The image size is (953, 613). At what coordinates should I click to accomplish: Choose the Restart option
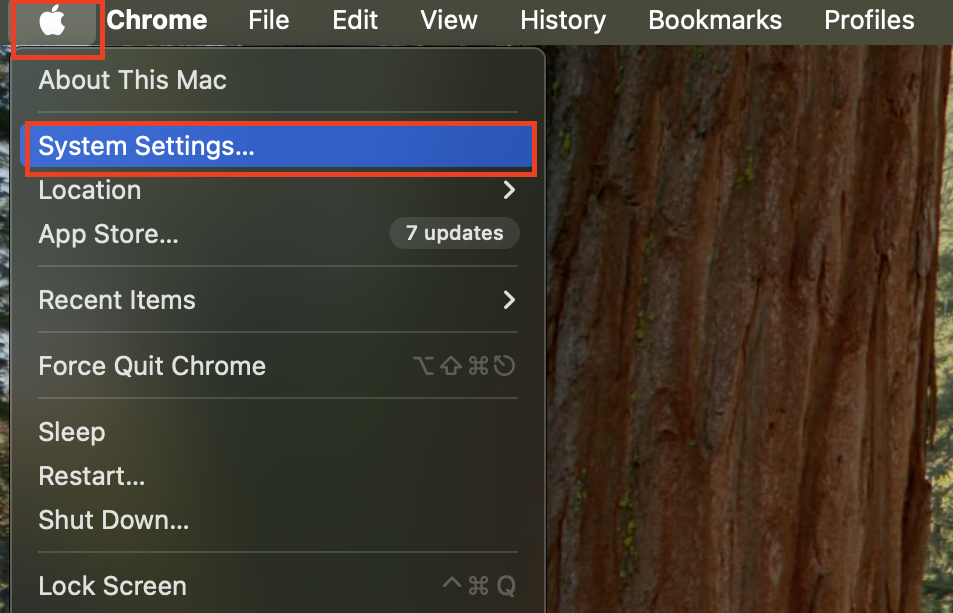tap(92, 476)
